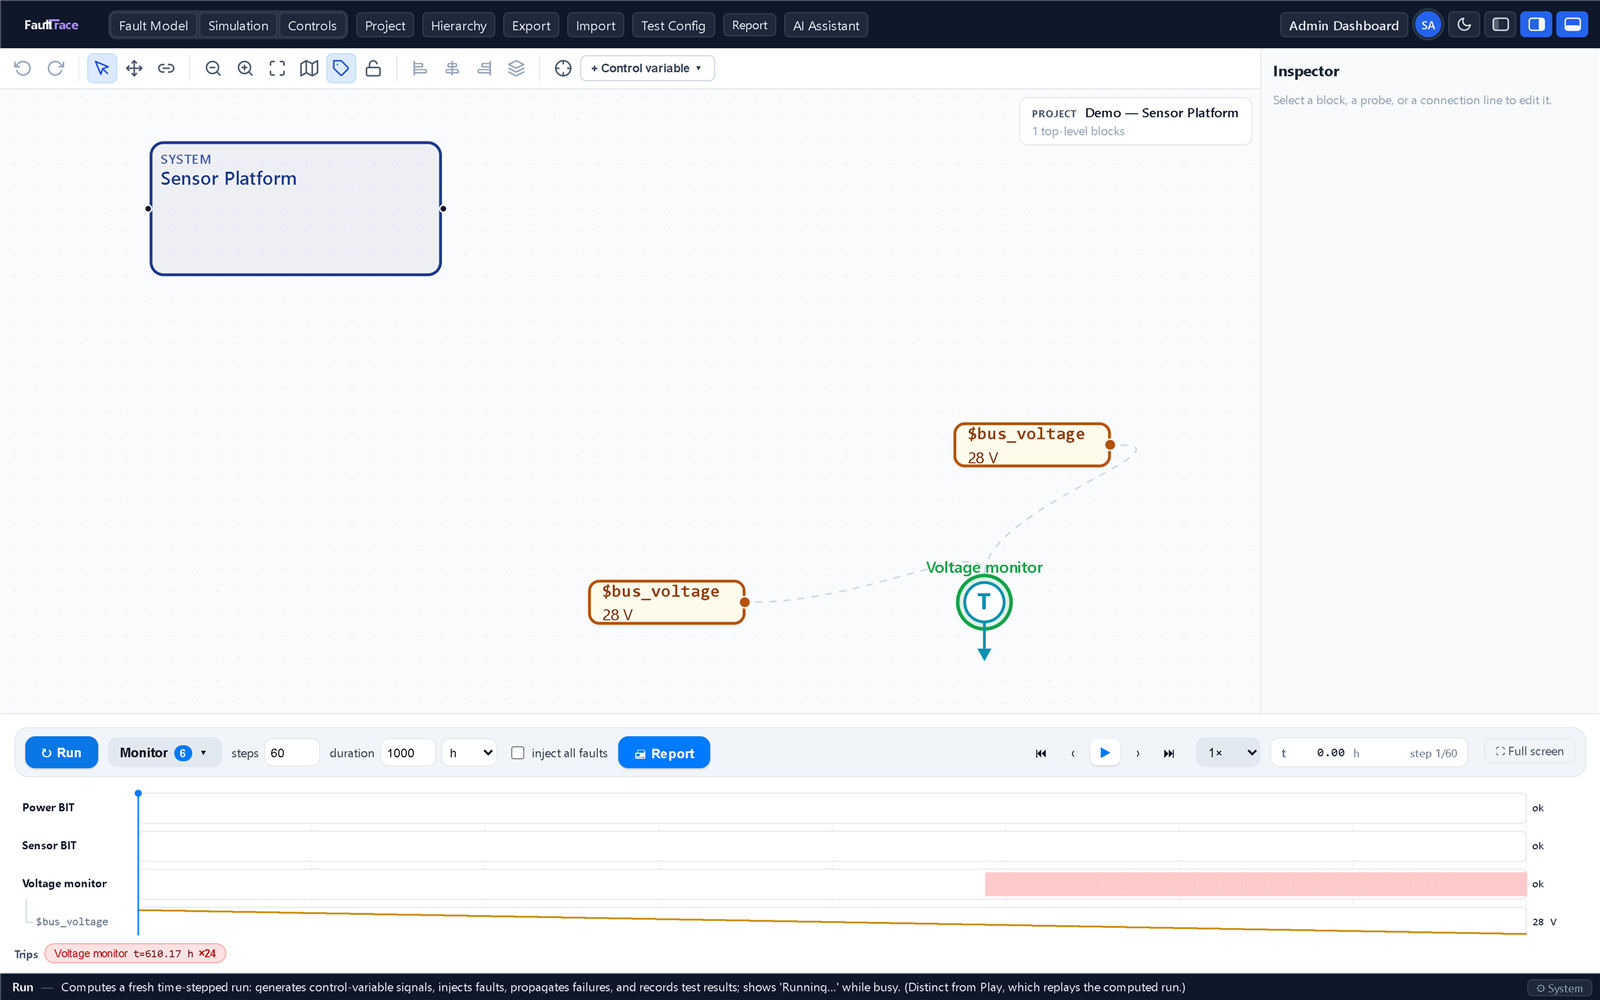Toggle the labels tag icon
The image size is (1600, 1000).
pyautogui.click(x=341, y=68)
